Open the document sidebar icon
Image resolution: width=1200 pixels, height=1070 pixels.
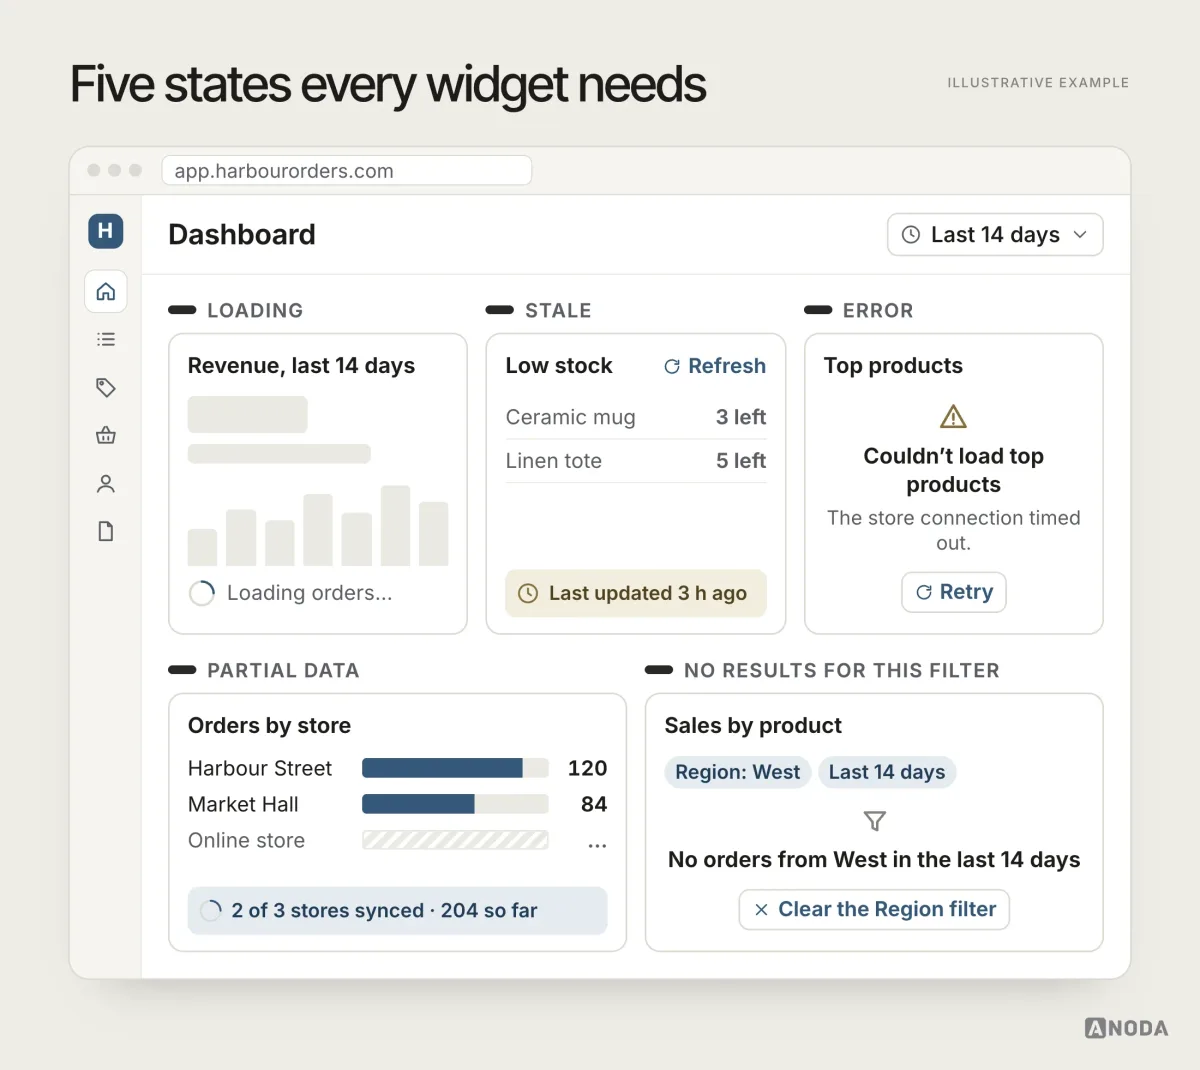[106, 531]
